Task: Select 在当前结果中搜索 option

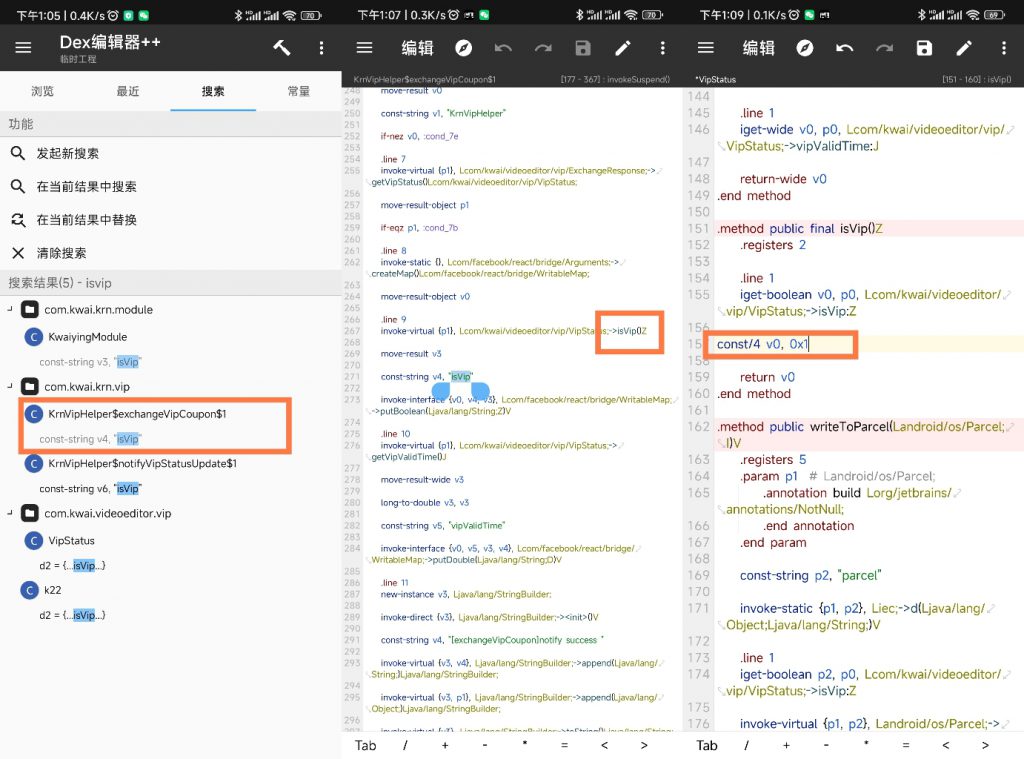Action: pyautogui.click(x=86, y=187)
